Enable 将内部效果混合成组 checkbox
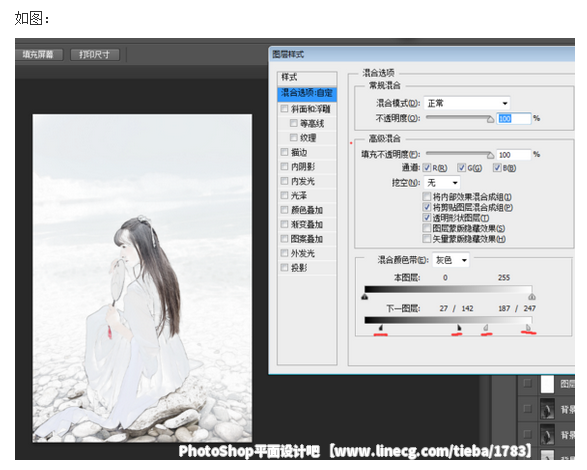 (x=426, y=197)
